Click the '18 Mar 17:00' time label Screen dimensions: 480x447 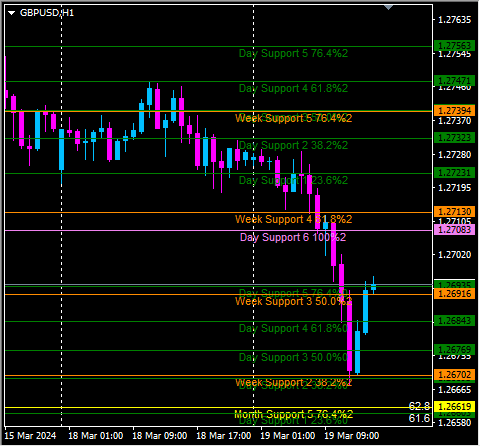(224, 436)
